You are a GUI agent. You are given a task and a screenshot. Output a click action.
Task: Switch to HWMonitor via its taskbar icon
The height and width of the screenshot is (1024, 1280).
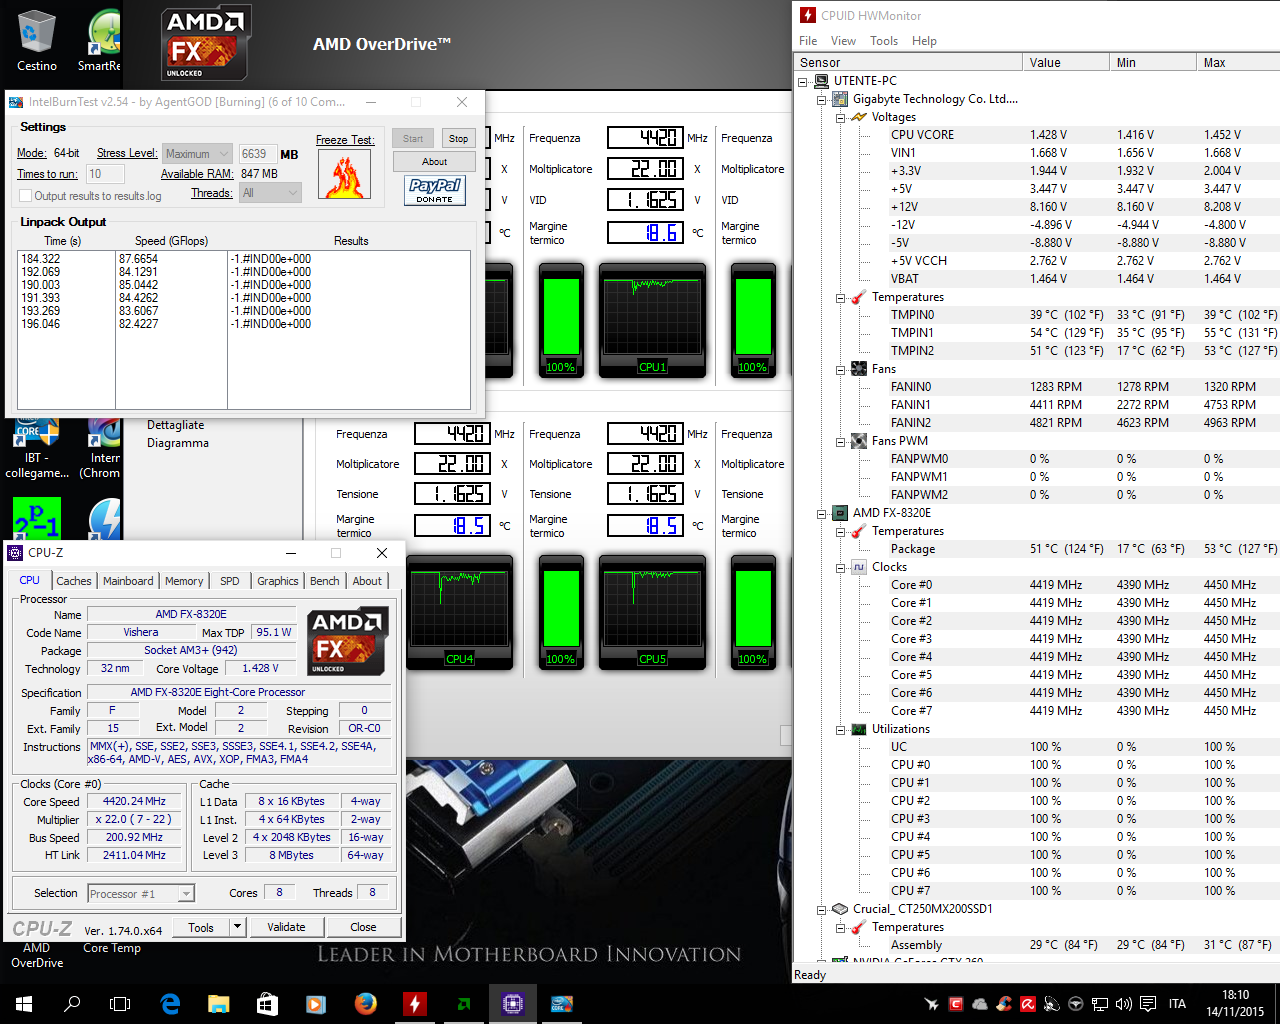coord(415,1004)
